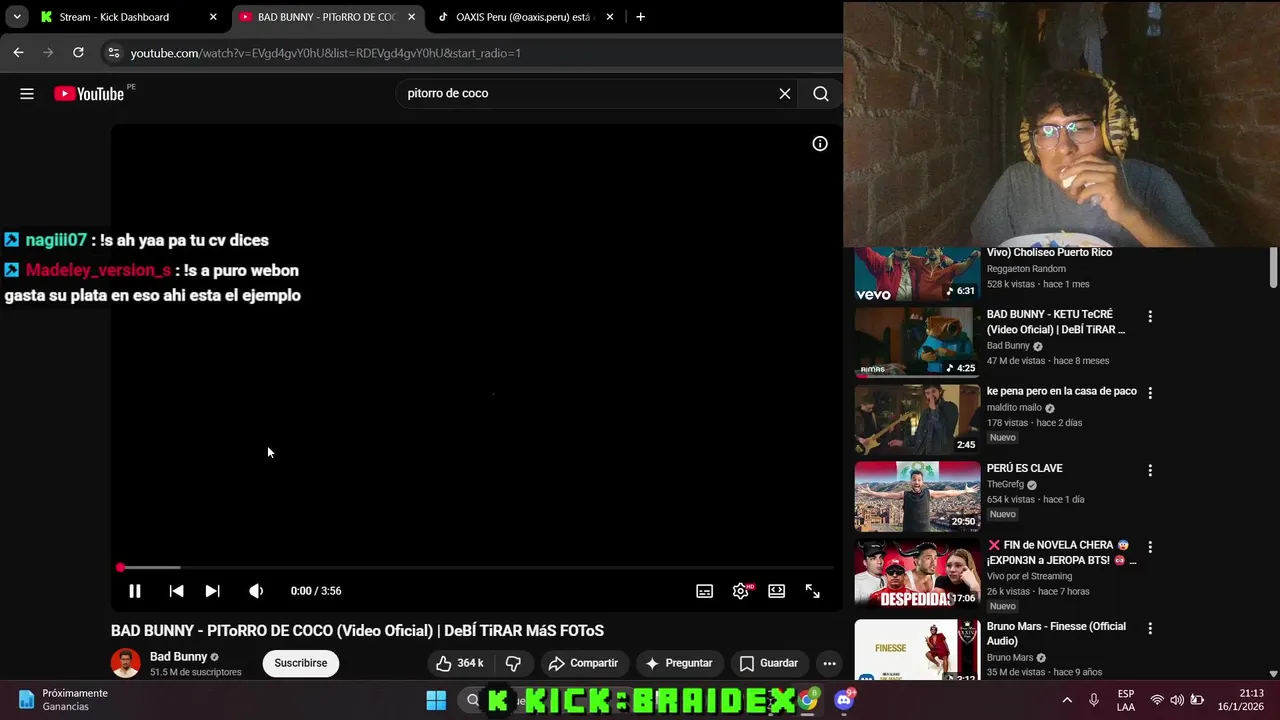Viewport: 1280px width, 720px height.
Task: Toggle theater mode on the player
Action: tap(777, 591)
